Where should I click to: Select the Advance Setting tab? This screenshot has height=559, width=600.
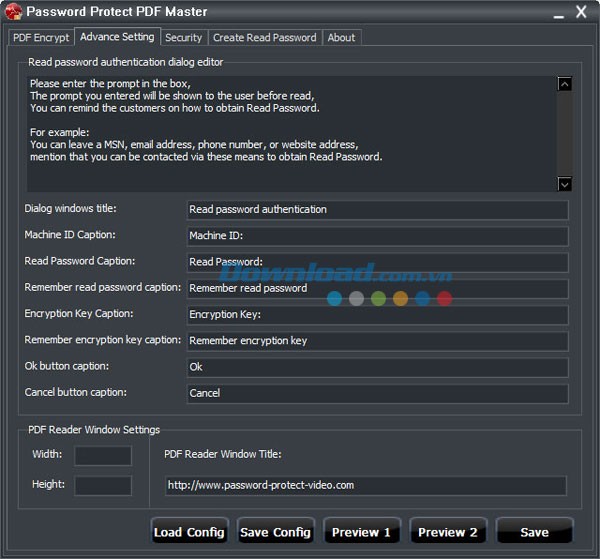tap(117, 37)
